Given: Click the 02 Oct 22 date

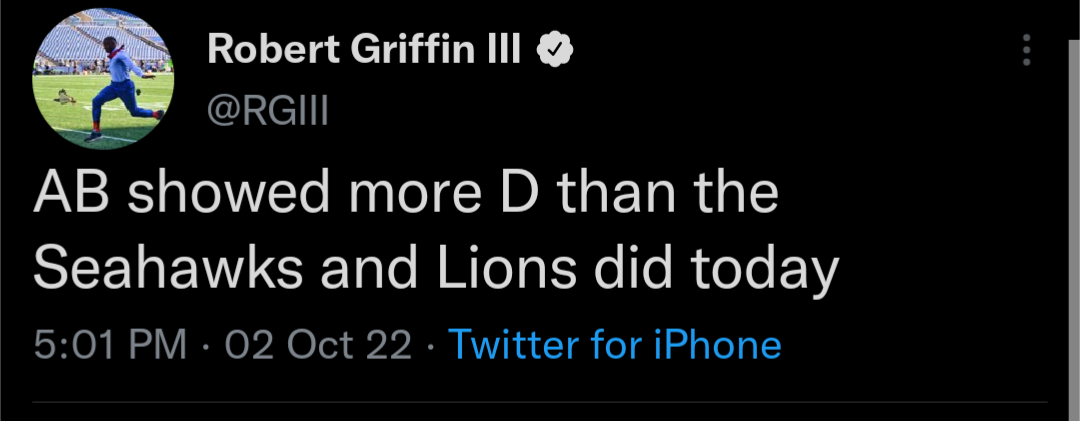Looking at the screenshot, I should click(318, 345).
